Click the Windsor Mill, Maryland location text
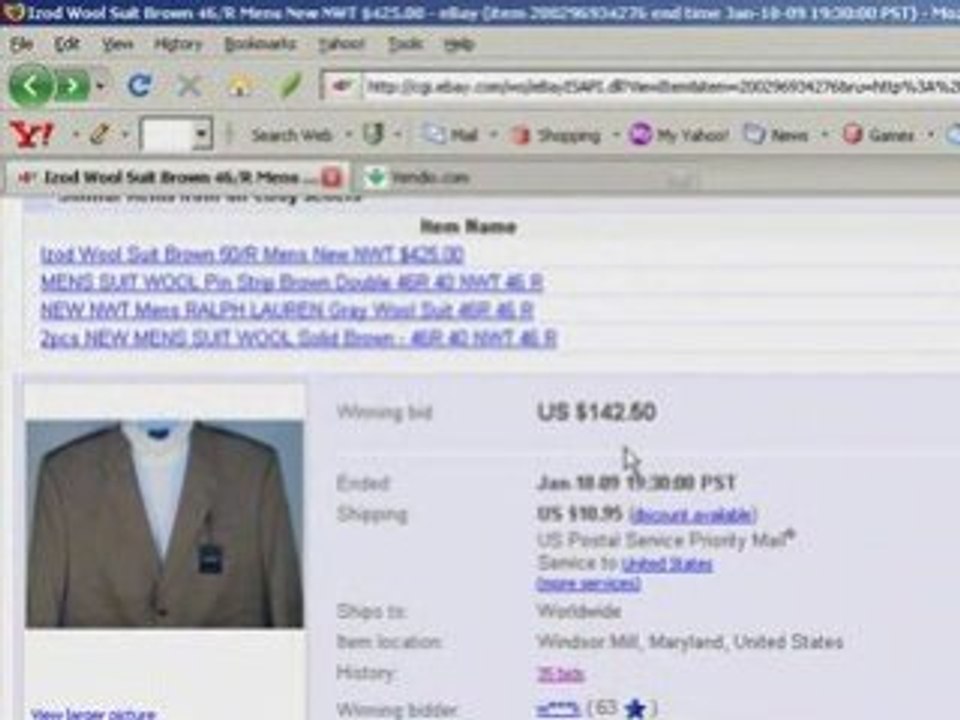Screen dimensions: 960x720 point(690,642)
